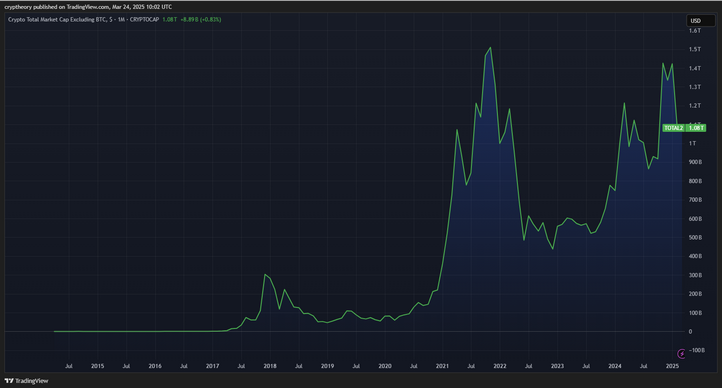Click the 2017 time axis label
The image size is (722, 388).
[x=212, y=366]
